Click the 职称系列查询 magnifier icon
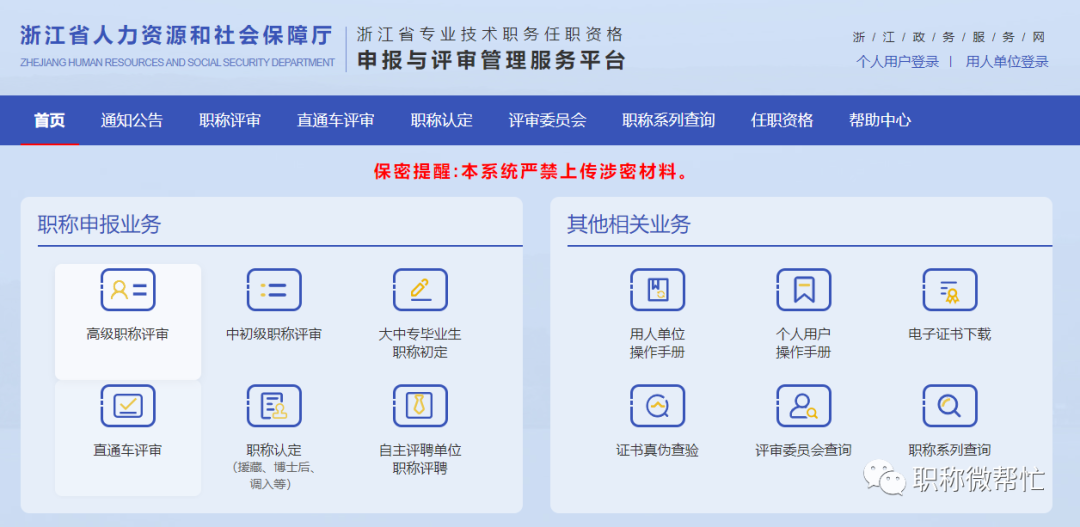The height and width of the screenshot is (527, 1080). [950, 406]
